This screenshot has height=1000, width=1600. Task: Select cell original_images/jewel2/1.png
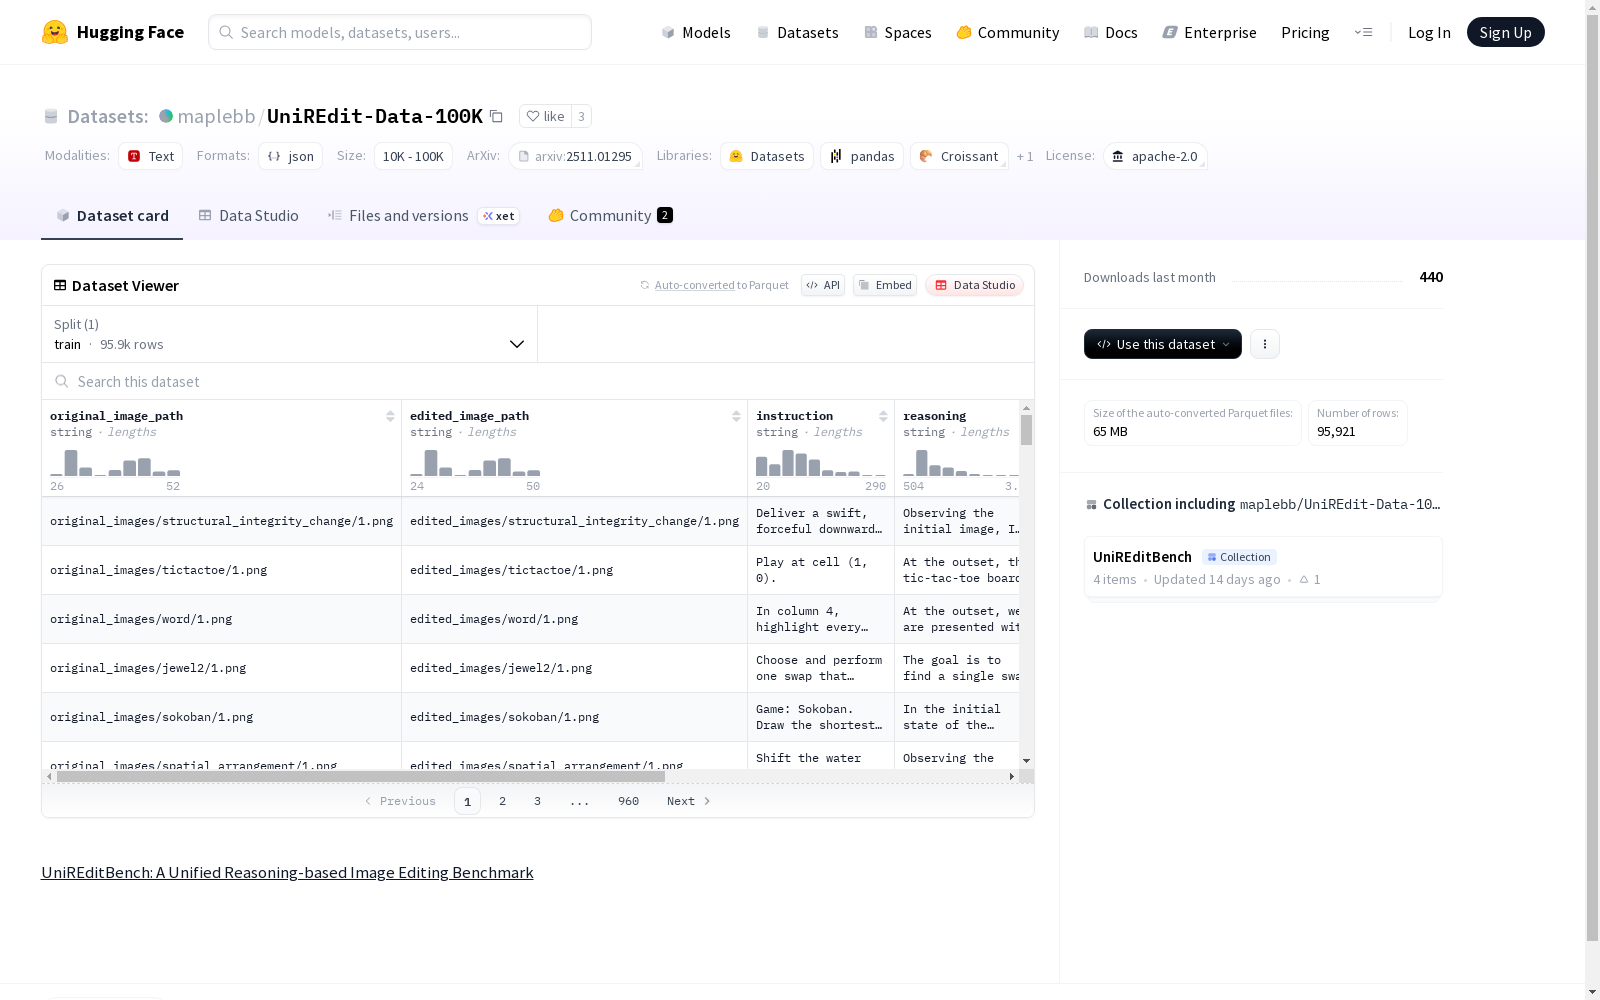(x=221, y=668)
